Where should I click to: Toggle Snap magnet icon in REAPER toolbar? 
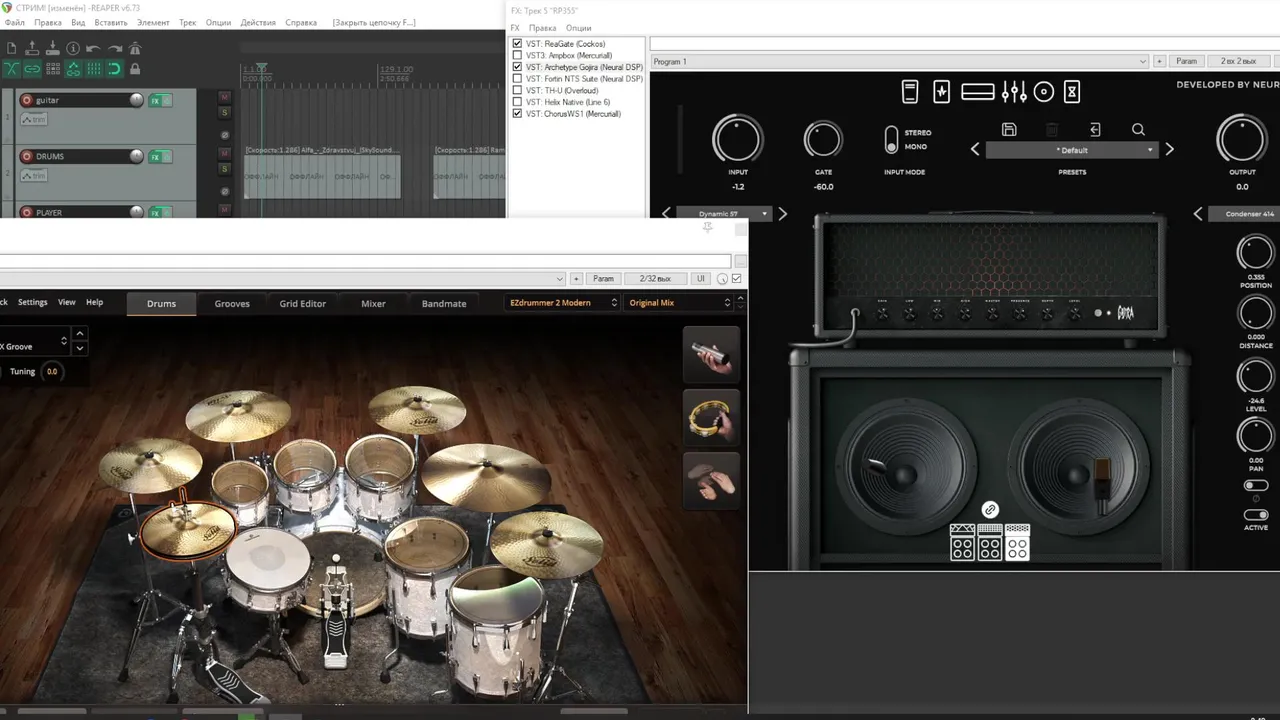click(114, 69)
